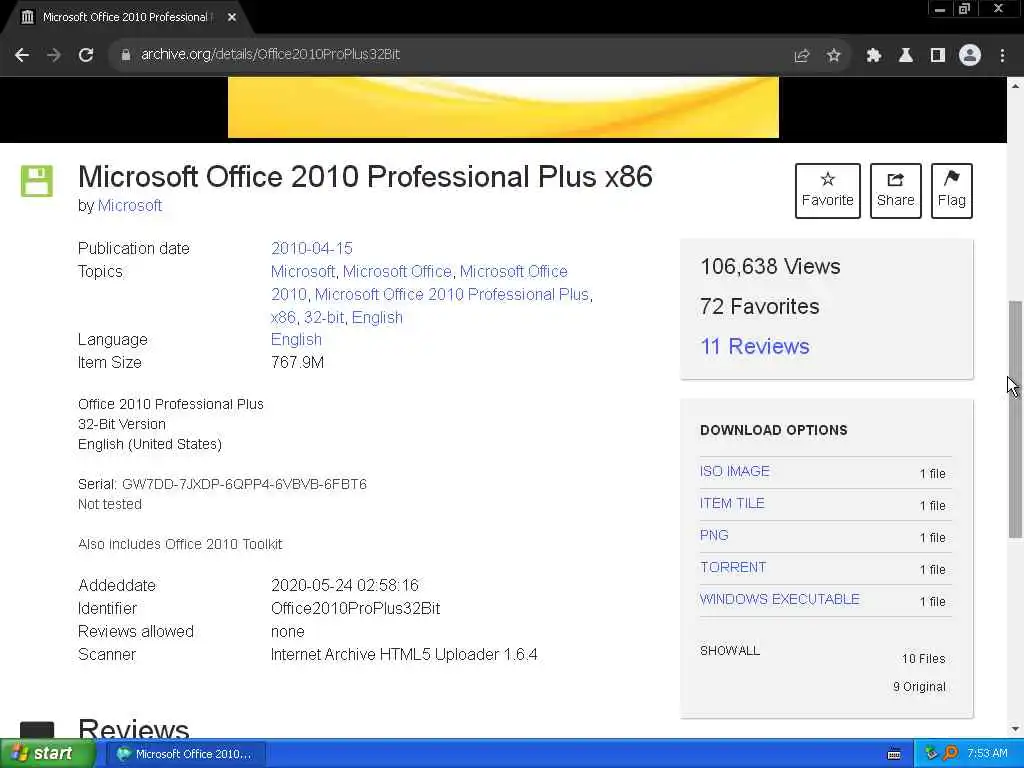Reload the archive.org page
Viewport: 1024px width, 768px height.
point(86,55)
